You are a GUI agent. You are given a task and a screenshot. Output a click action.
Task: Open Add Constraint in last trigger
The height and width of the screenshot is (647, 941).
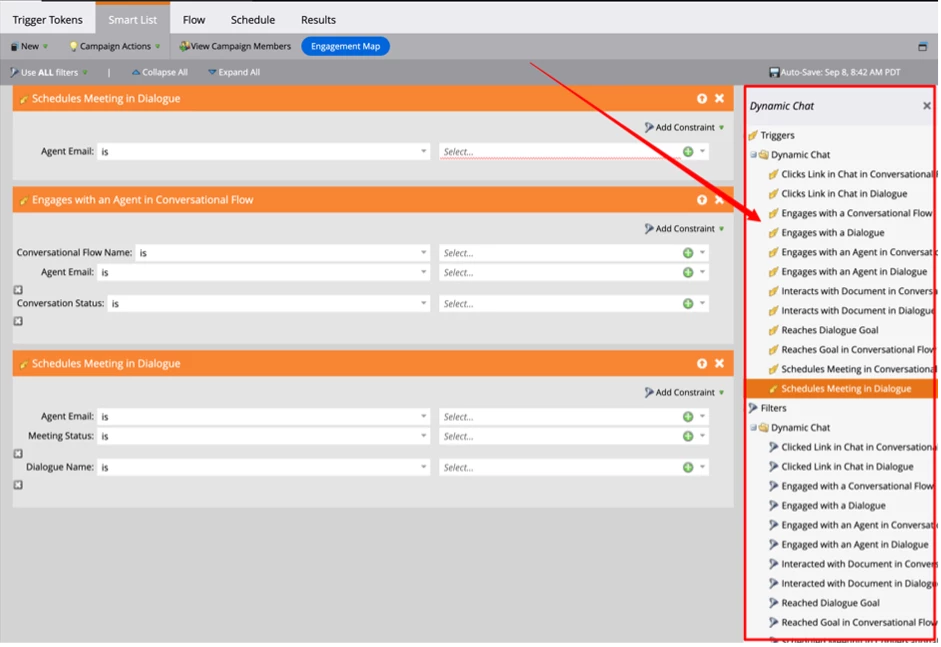coord(684,393)
